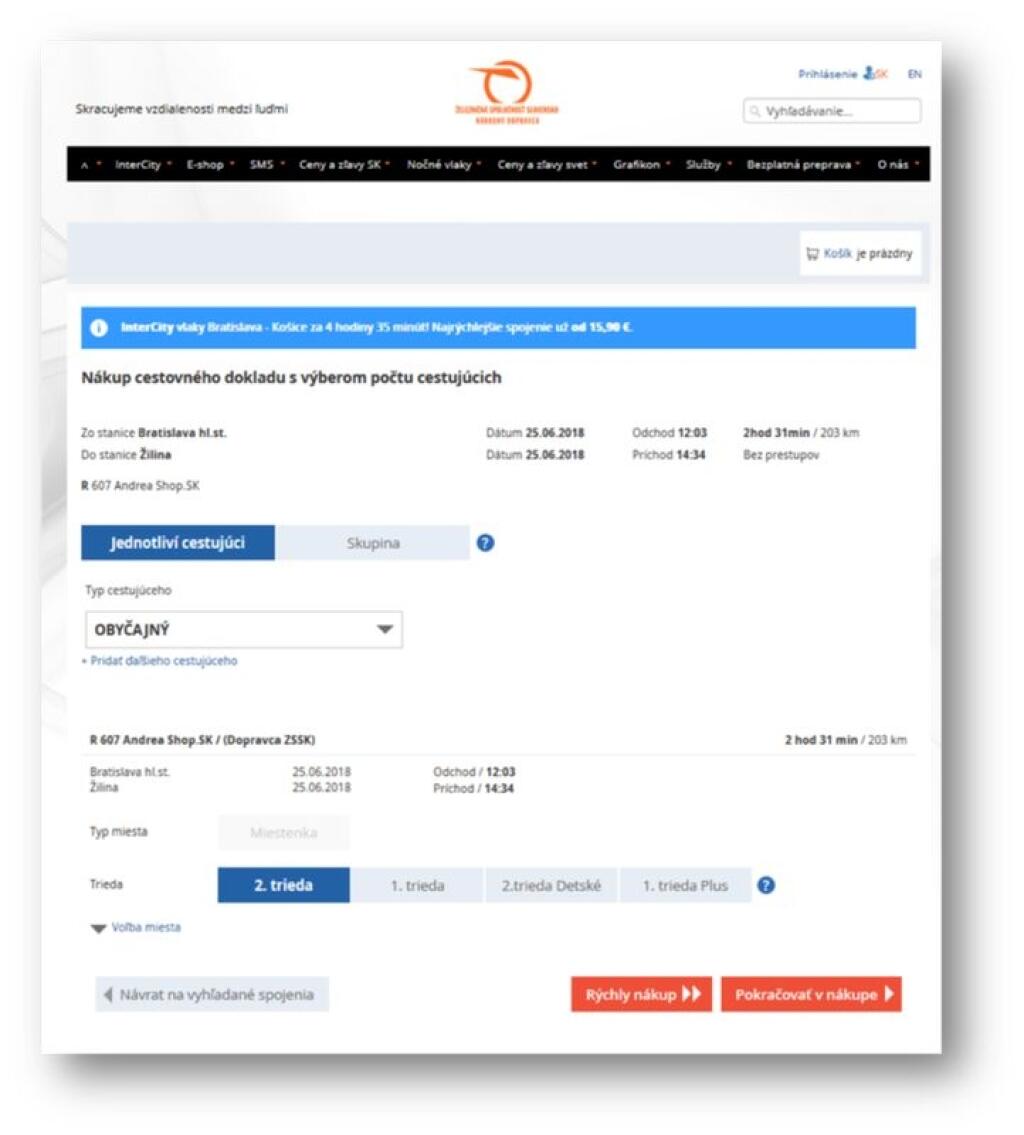Select the Skupina tab
The height and width of the screenshot is (1135, 1024).
pyautogui.click(x=373, y=543)
